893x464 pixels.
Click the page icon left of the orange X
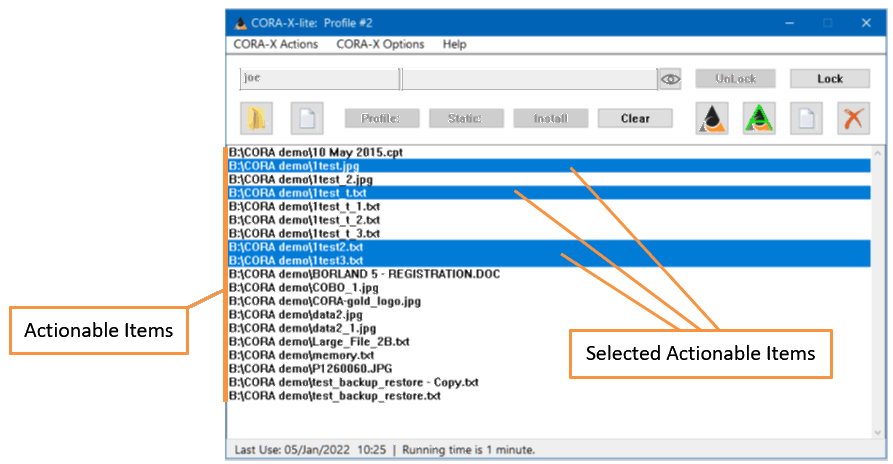pyautogui.click(x=807, y=118)
